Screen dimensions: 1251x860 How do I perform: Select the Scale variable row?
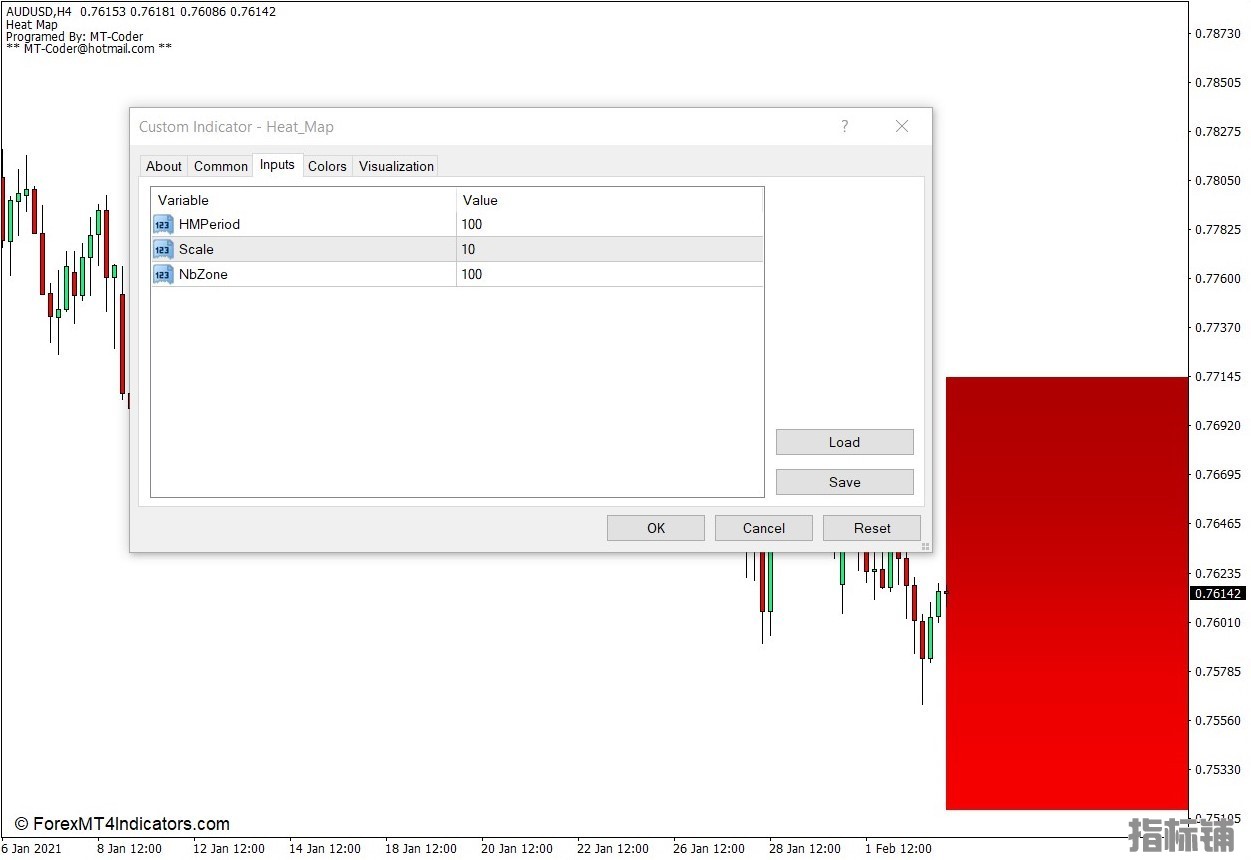(x=457, y=249)
